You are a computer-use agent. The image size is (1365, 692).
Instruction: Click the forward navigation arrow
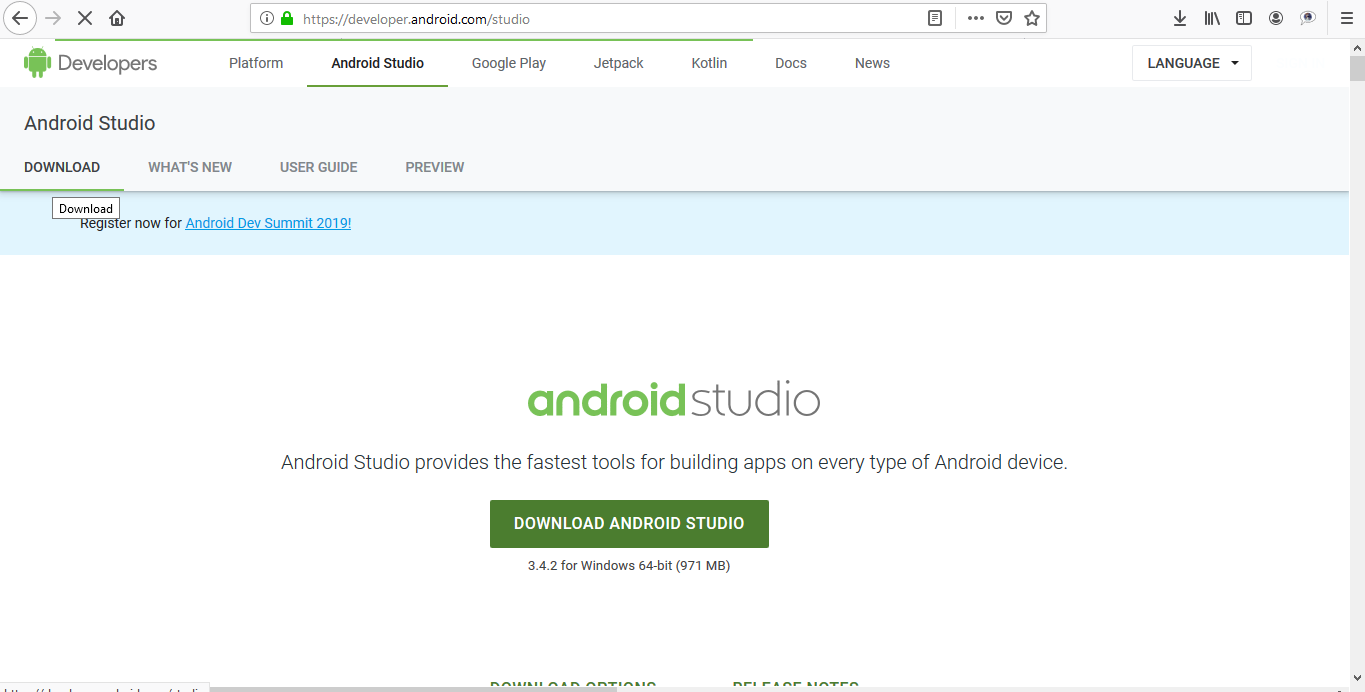click(x=54, y=18)
